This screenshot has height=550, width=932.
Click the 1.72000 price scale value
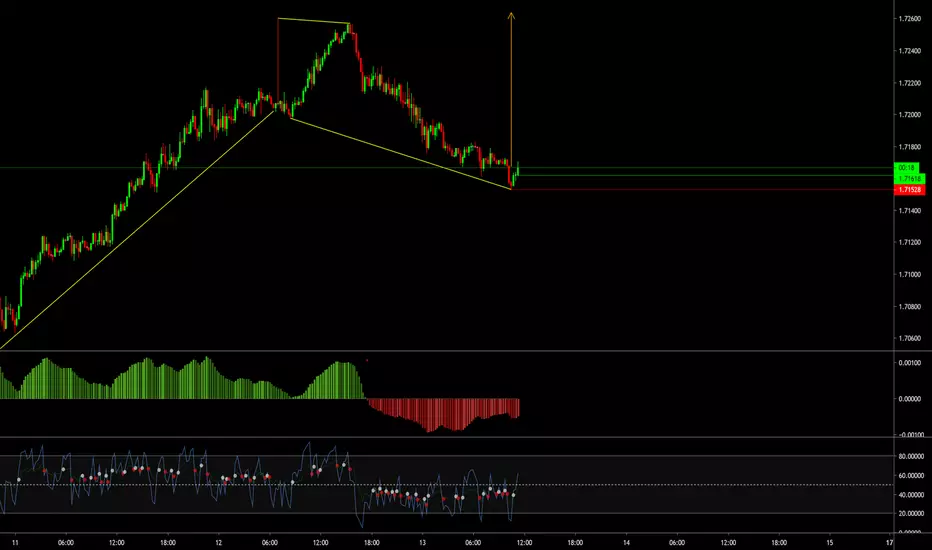[909, 115]
